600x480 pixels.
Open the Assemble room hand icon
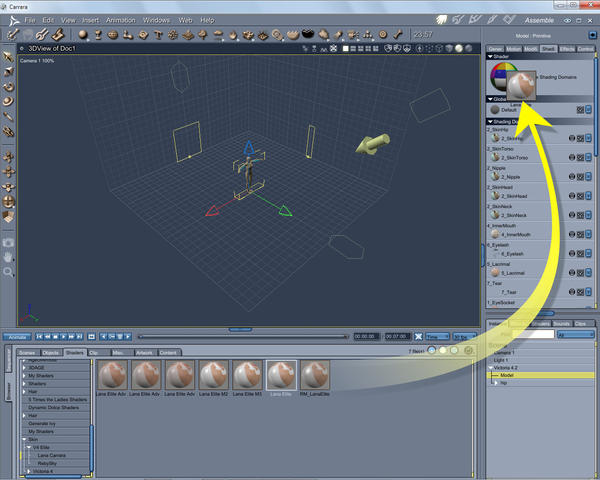442,20
